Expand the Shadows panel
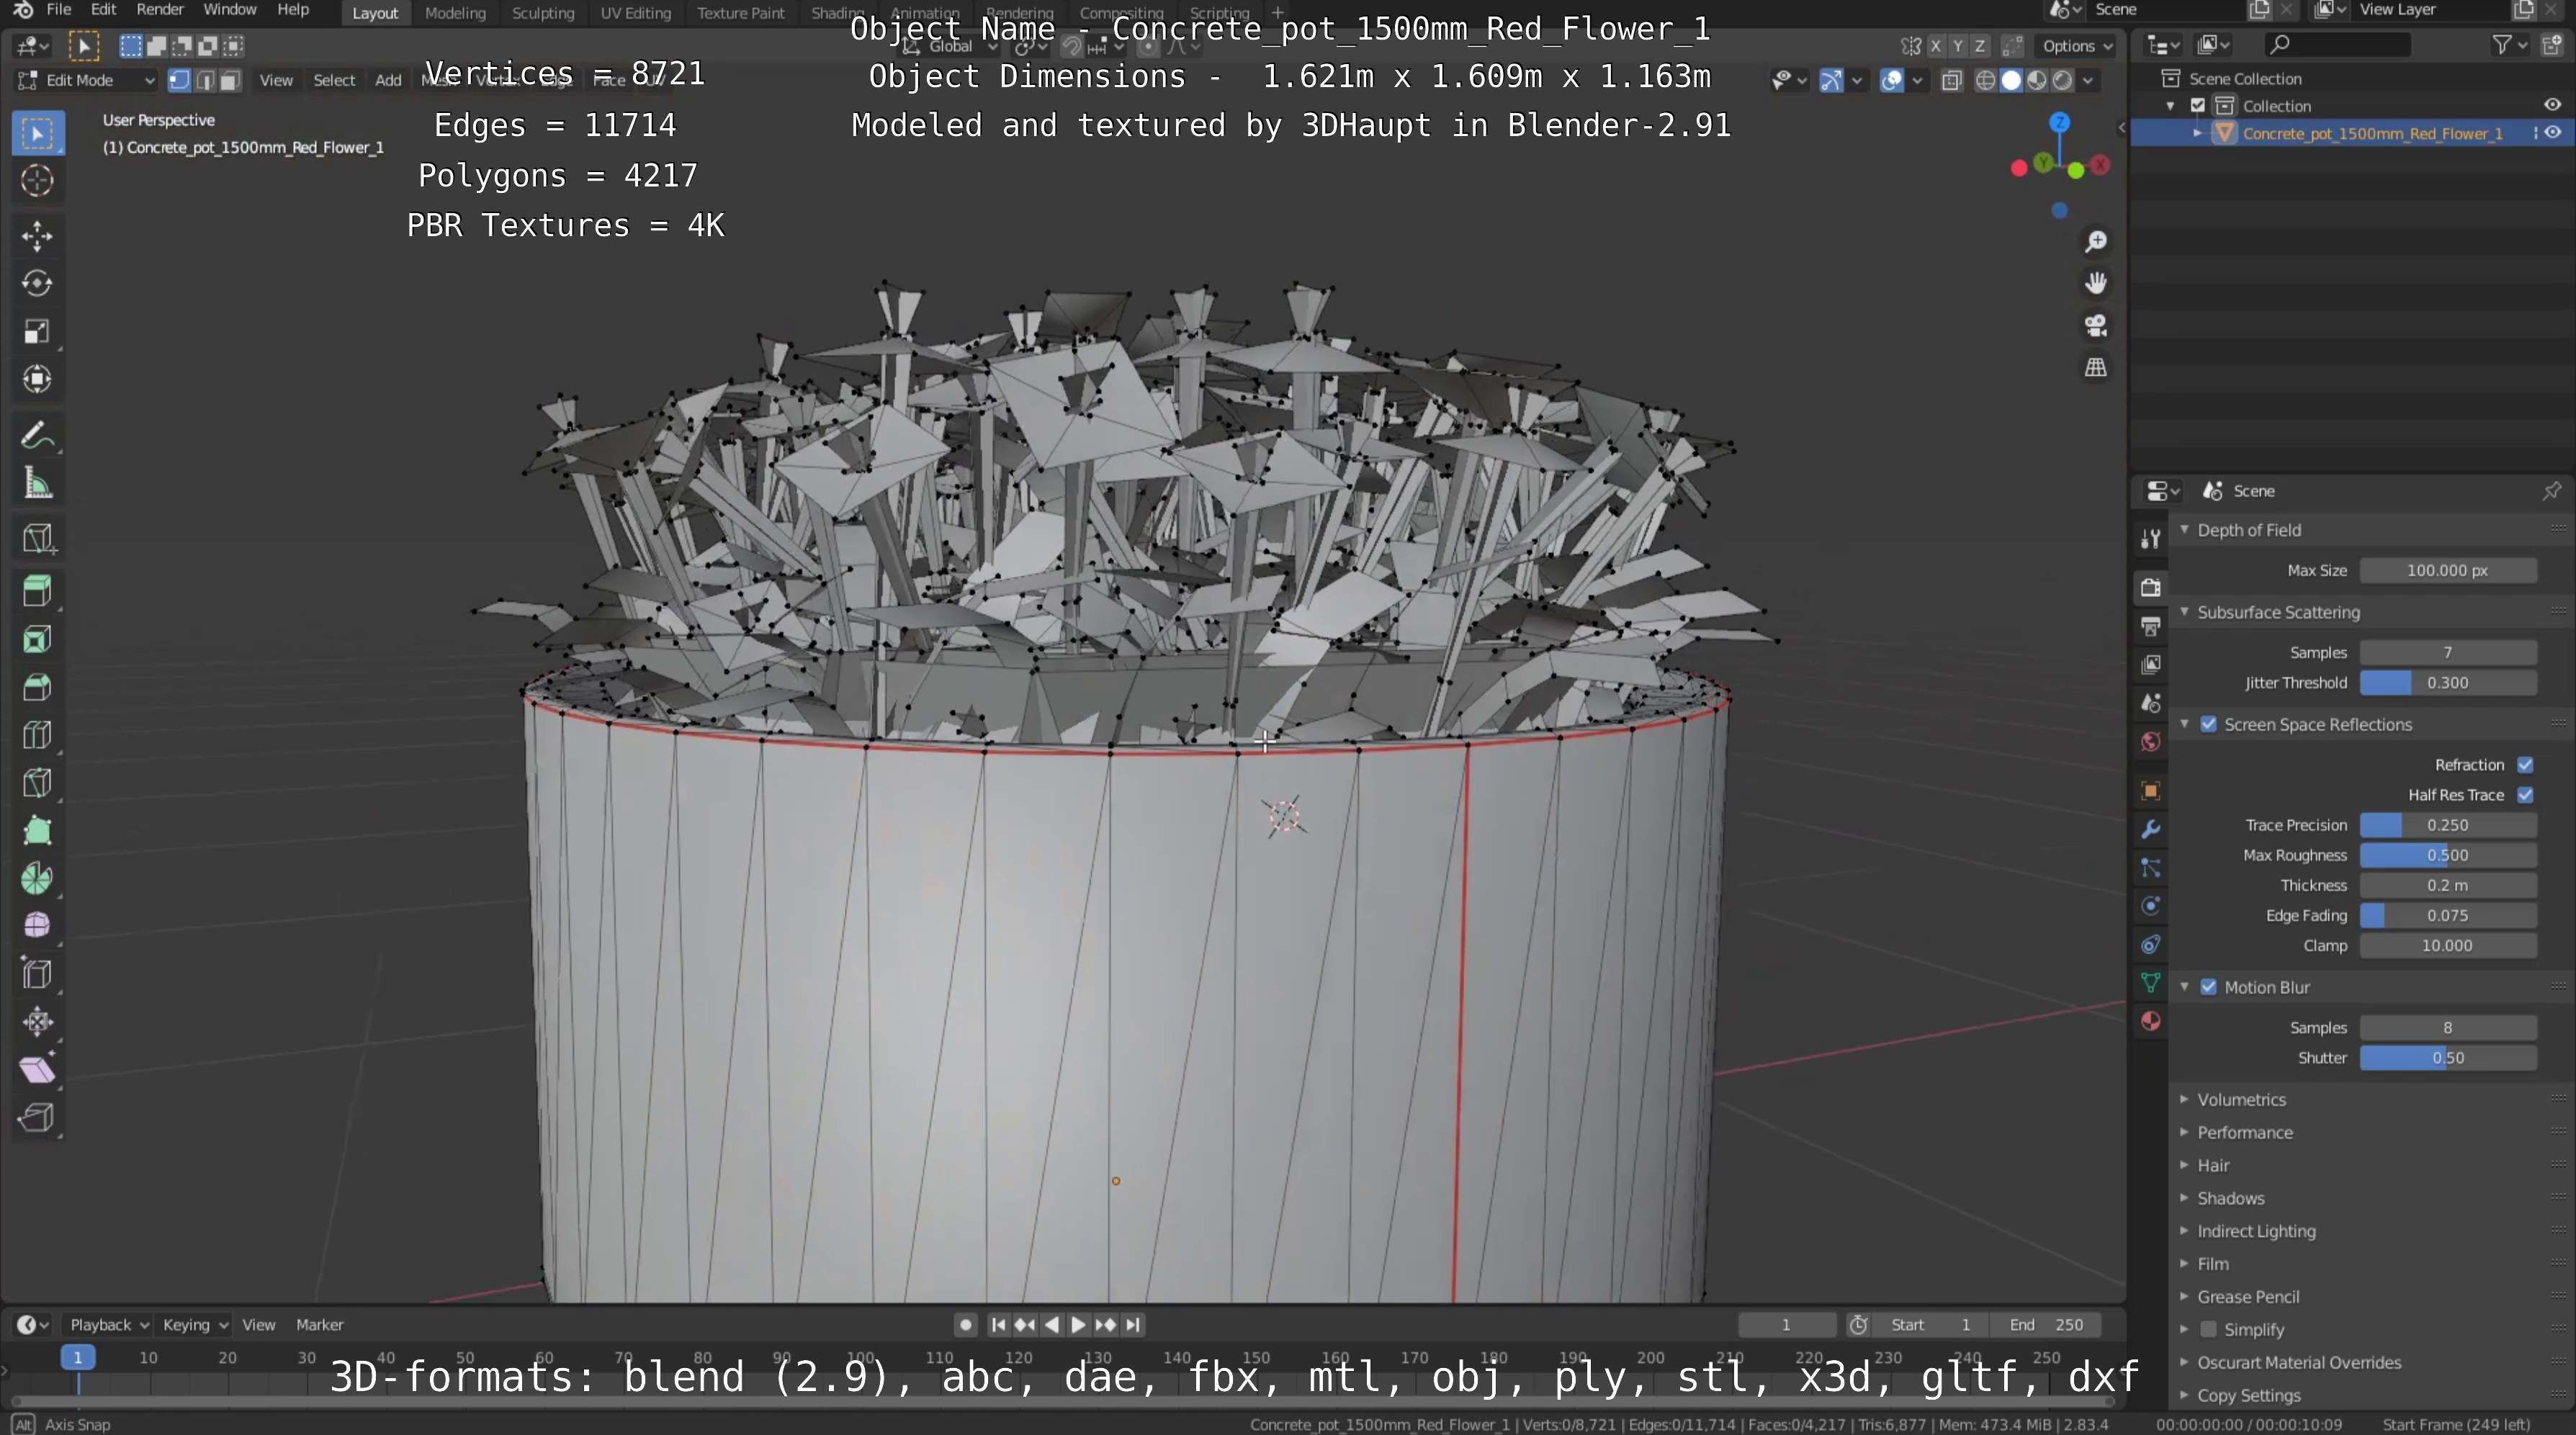Screen dimensions: 2576x1435 [2185, 1198]
